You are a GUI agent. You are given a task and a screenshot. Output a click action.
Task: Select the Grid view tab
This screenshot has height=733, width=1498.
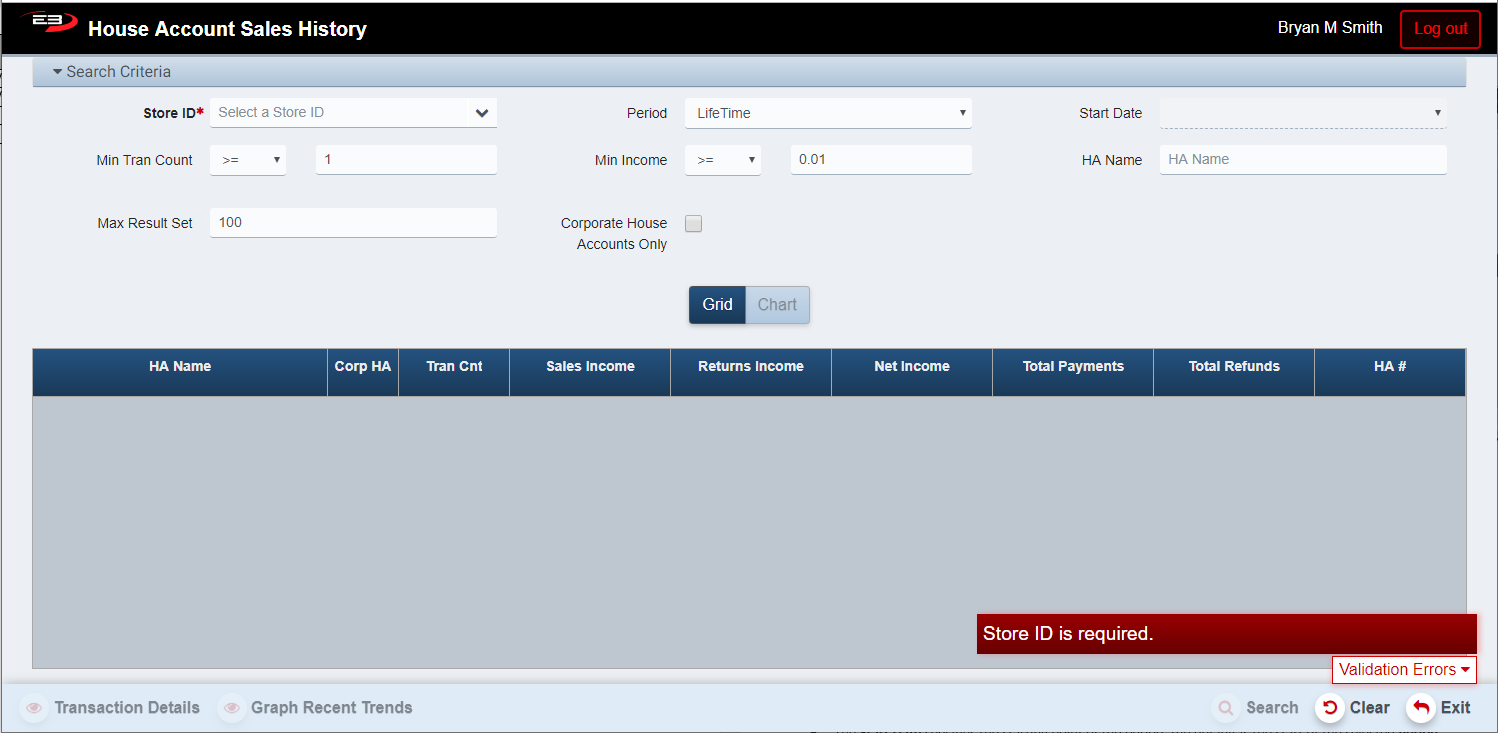717,305
